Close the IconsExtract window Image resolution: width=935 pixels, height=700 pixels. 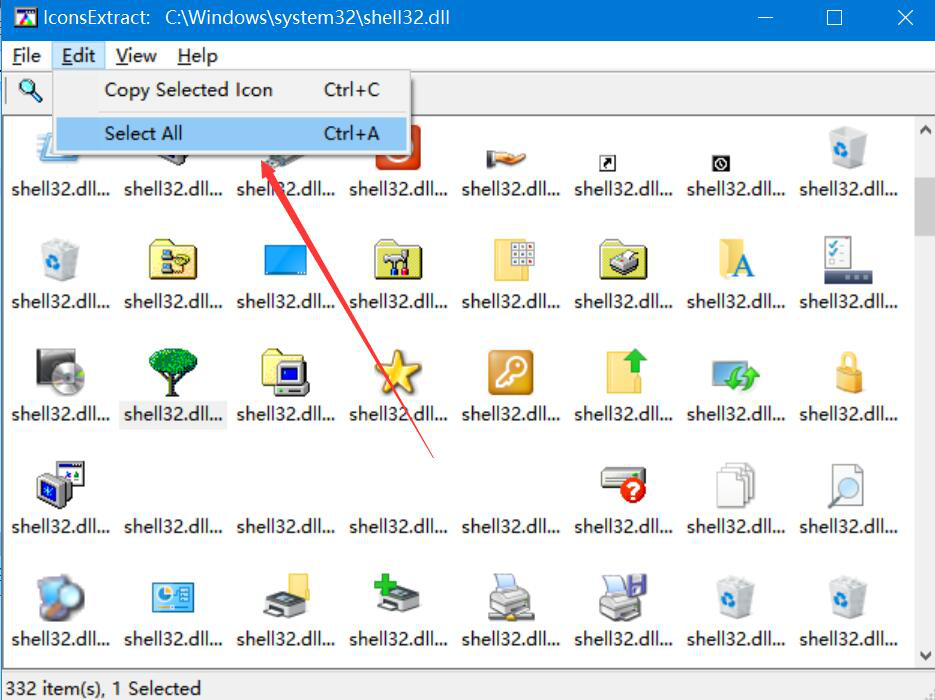[x=905, y=18]
